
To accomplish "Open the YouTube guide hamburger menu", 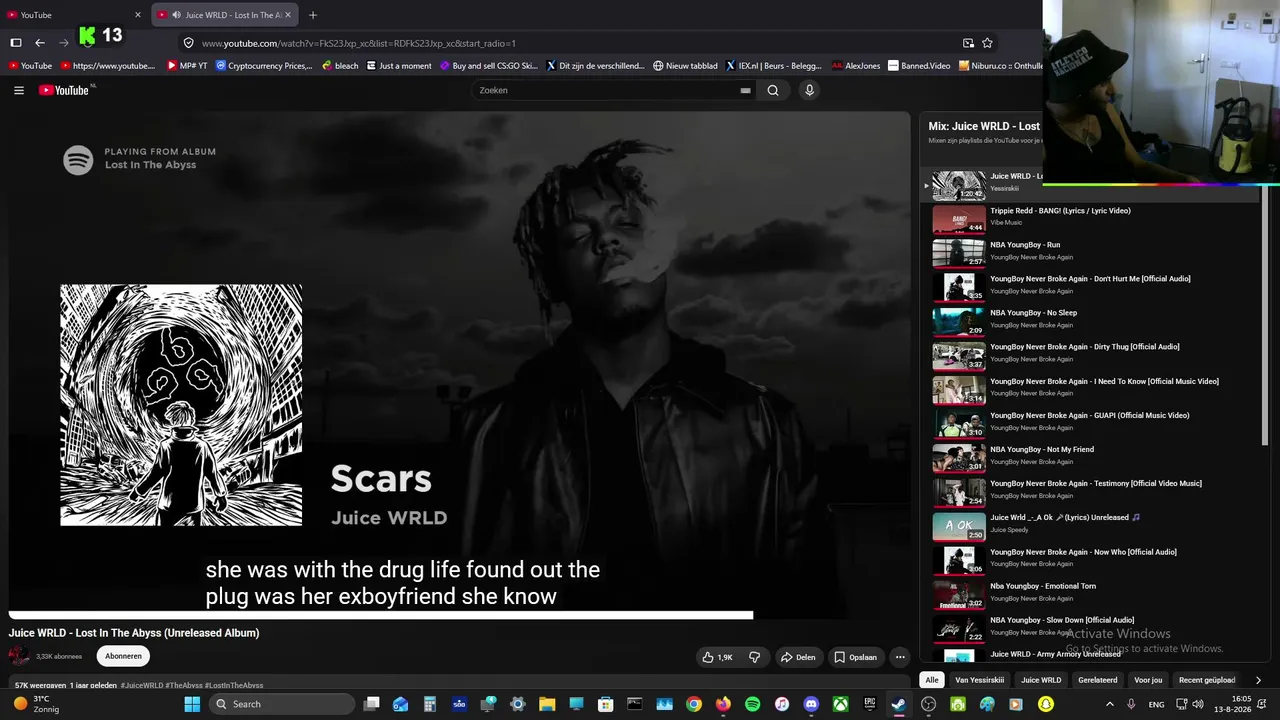I will pyautogui.click(x=19, y=90).
